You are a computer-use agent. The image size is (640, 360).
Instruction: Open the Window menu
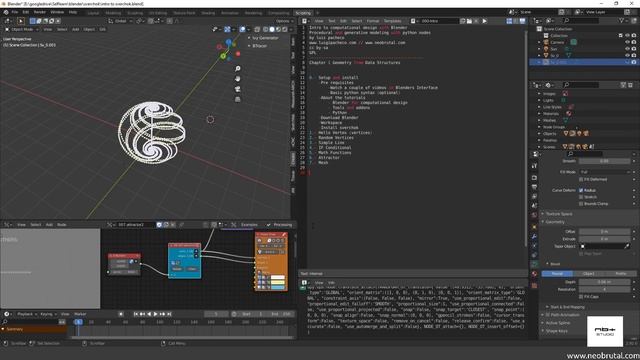(57, 12)
